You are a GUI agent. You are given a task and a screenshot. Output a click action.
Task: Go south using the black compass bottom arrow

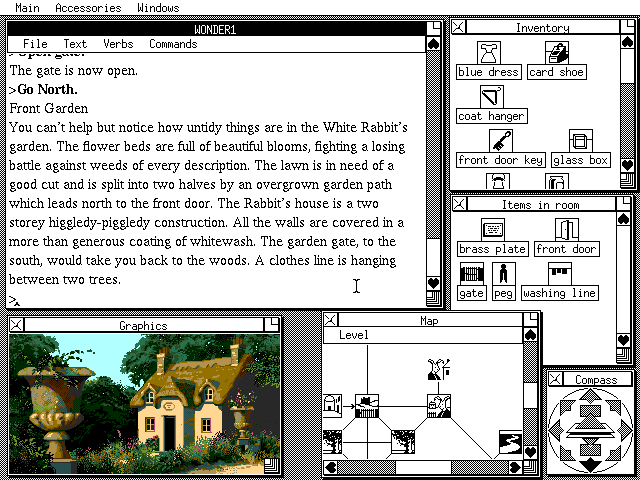pos(590,465)
